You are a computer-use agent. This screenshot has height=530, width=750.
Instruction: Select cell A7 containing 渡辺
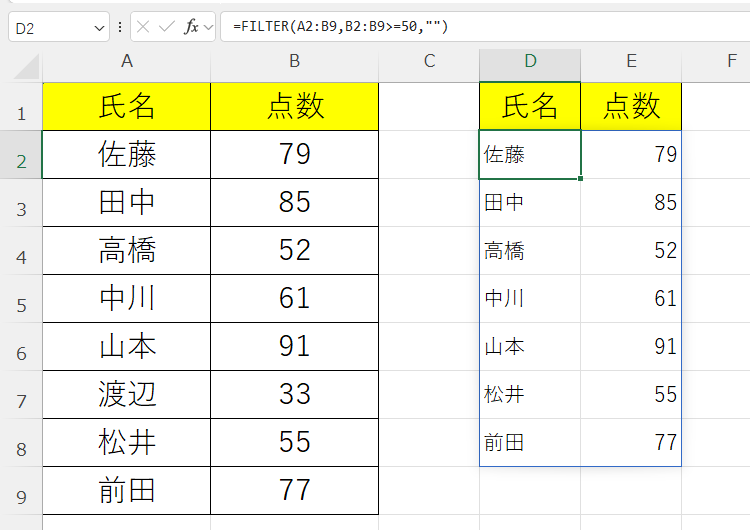(x=127, y=395)
